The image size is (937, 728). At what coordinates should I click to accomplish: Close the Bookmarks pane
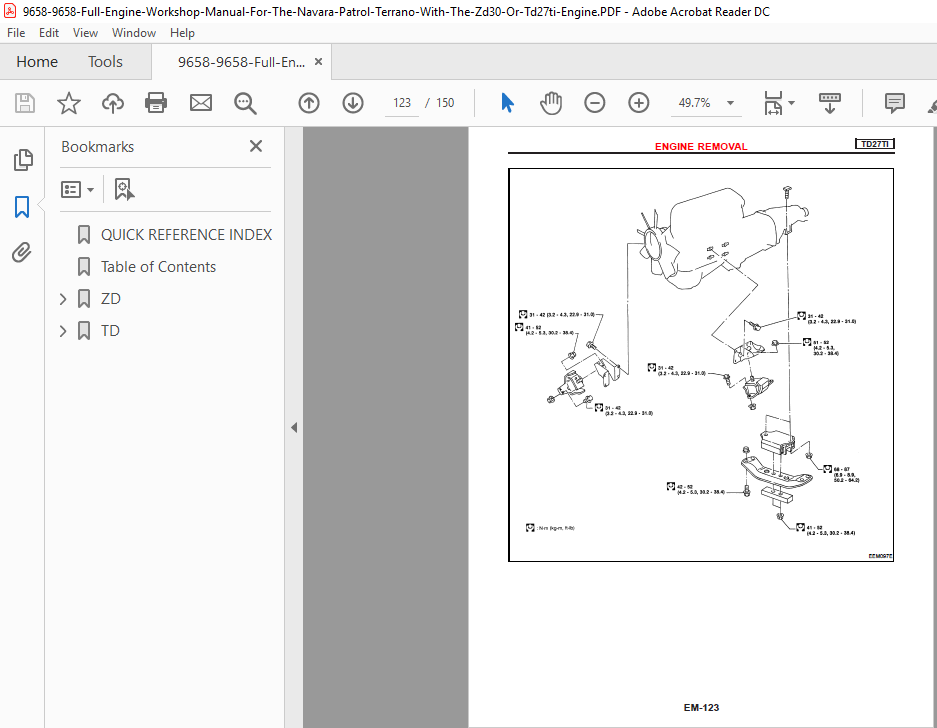(256, 146)
